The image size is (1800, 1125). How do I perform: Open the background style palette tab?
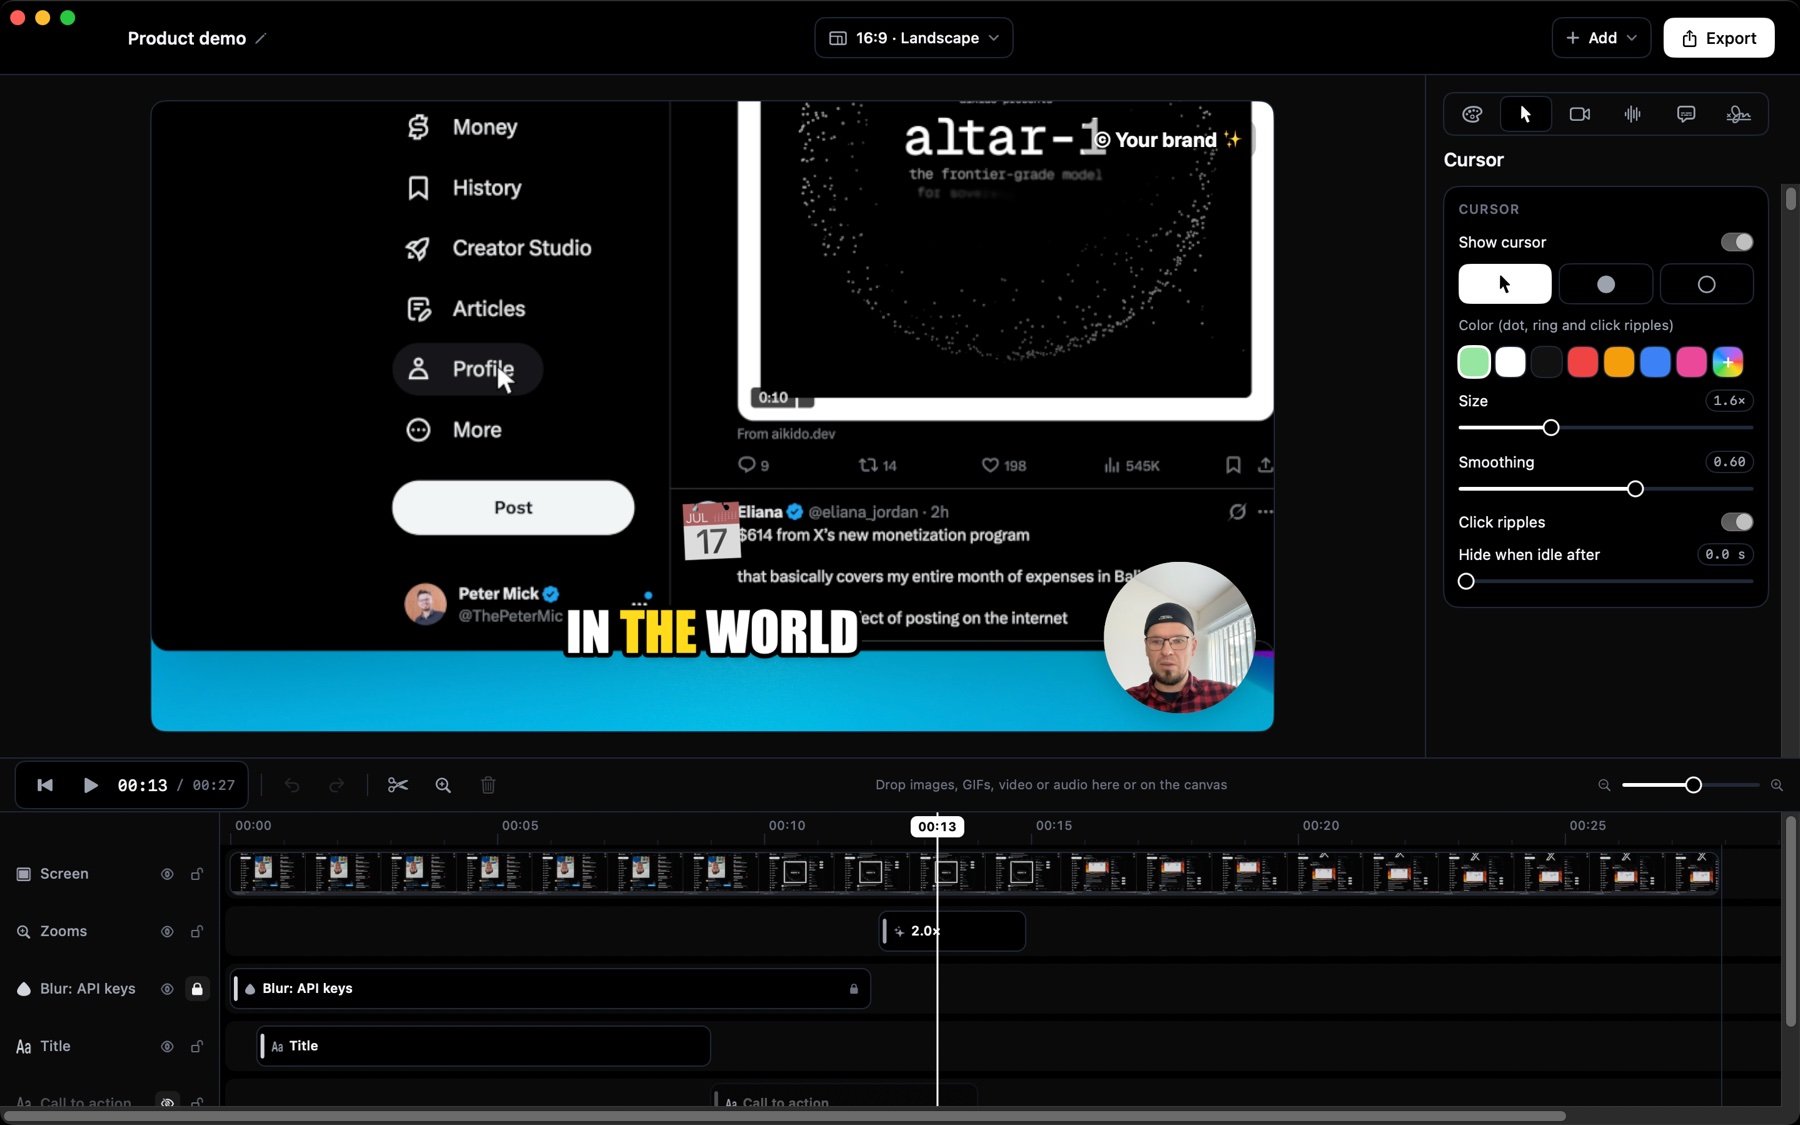pos(1472,114)
